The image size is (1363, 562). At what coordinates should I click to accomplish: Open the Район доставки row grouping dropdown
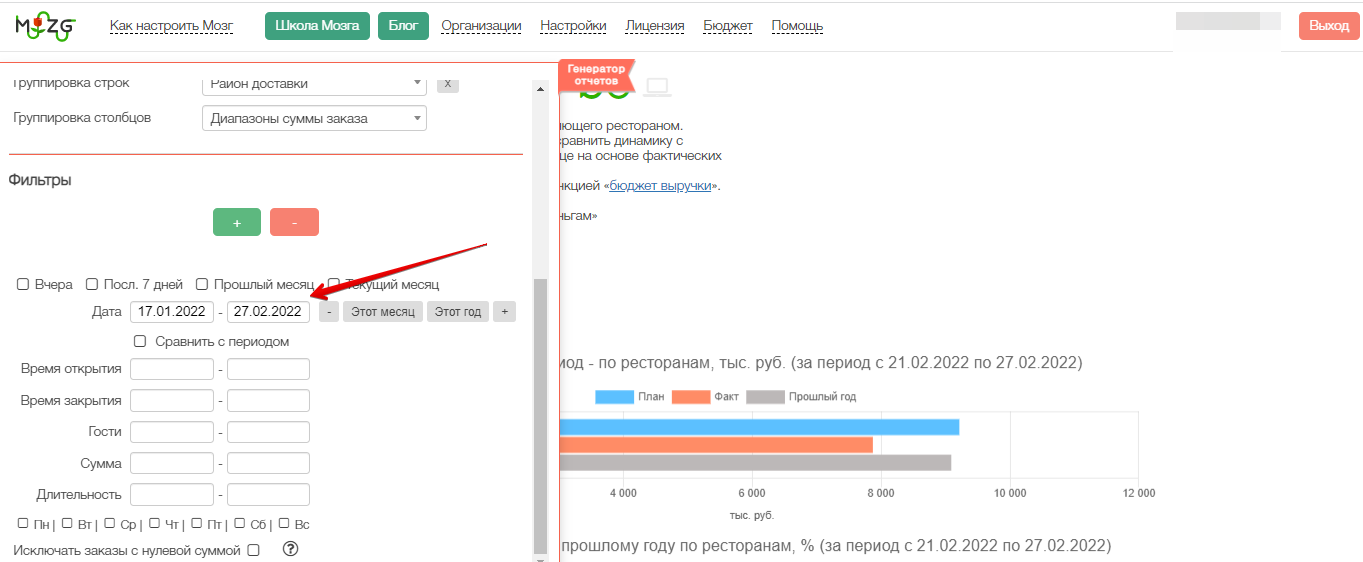tap(314, 84)
